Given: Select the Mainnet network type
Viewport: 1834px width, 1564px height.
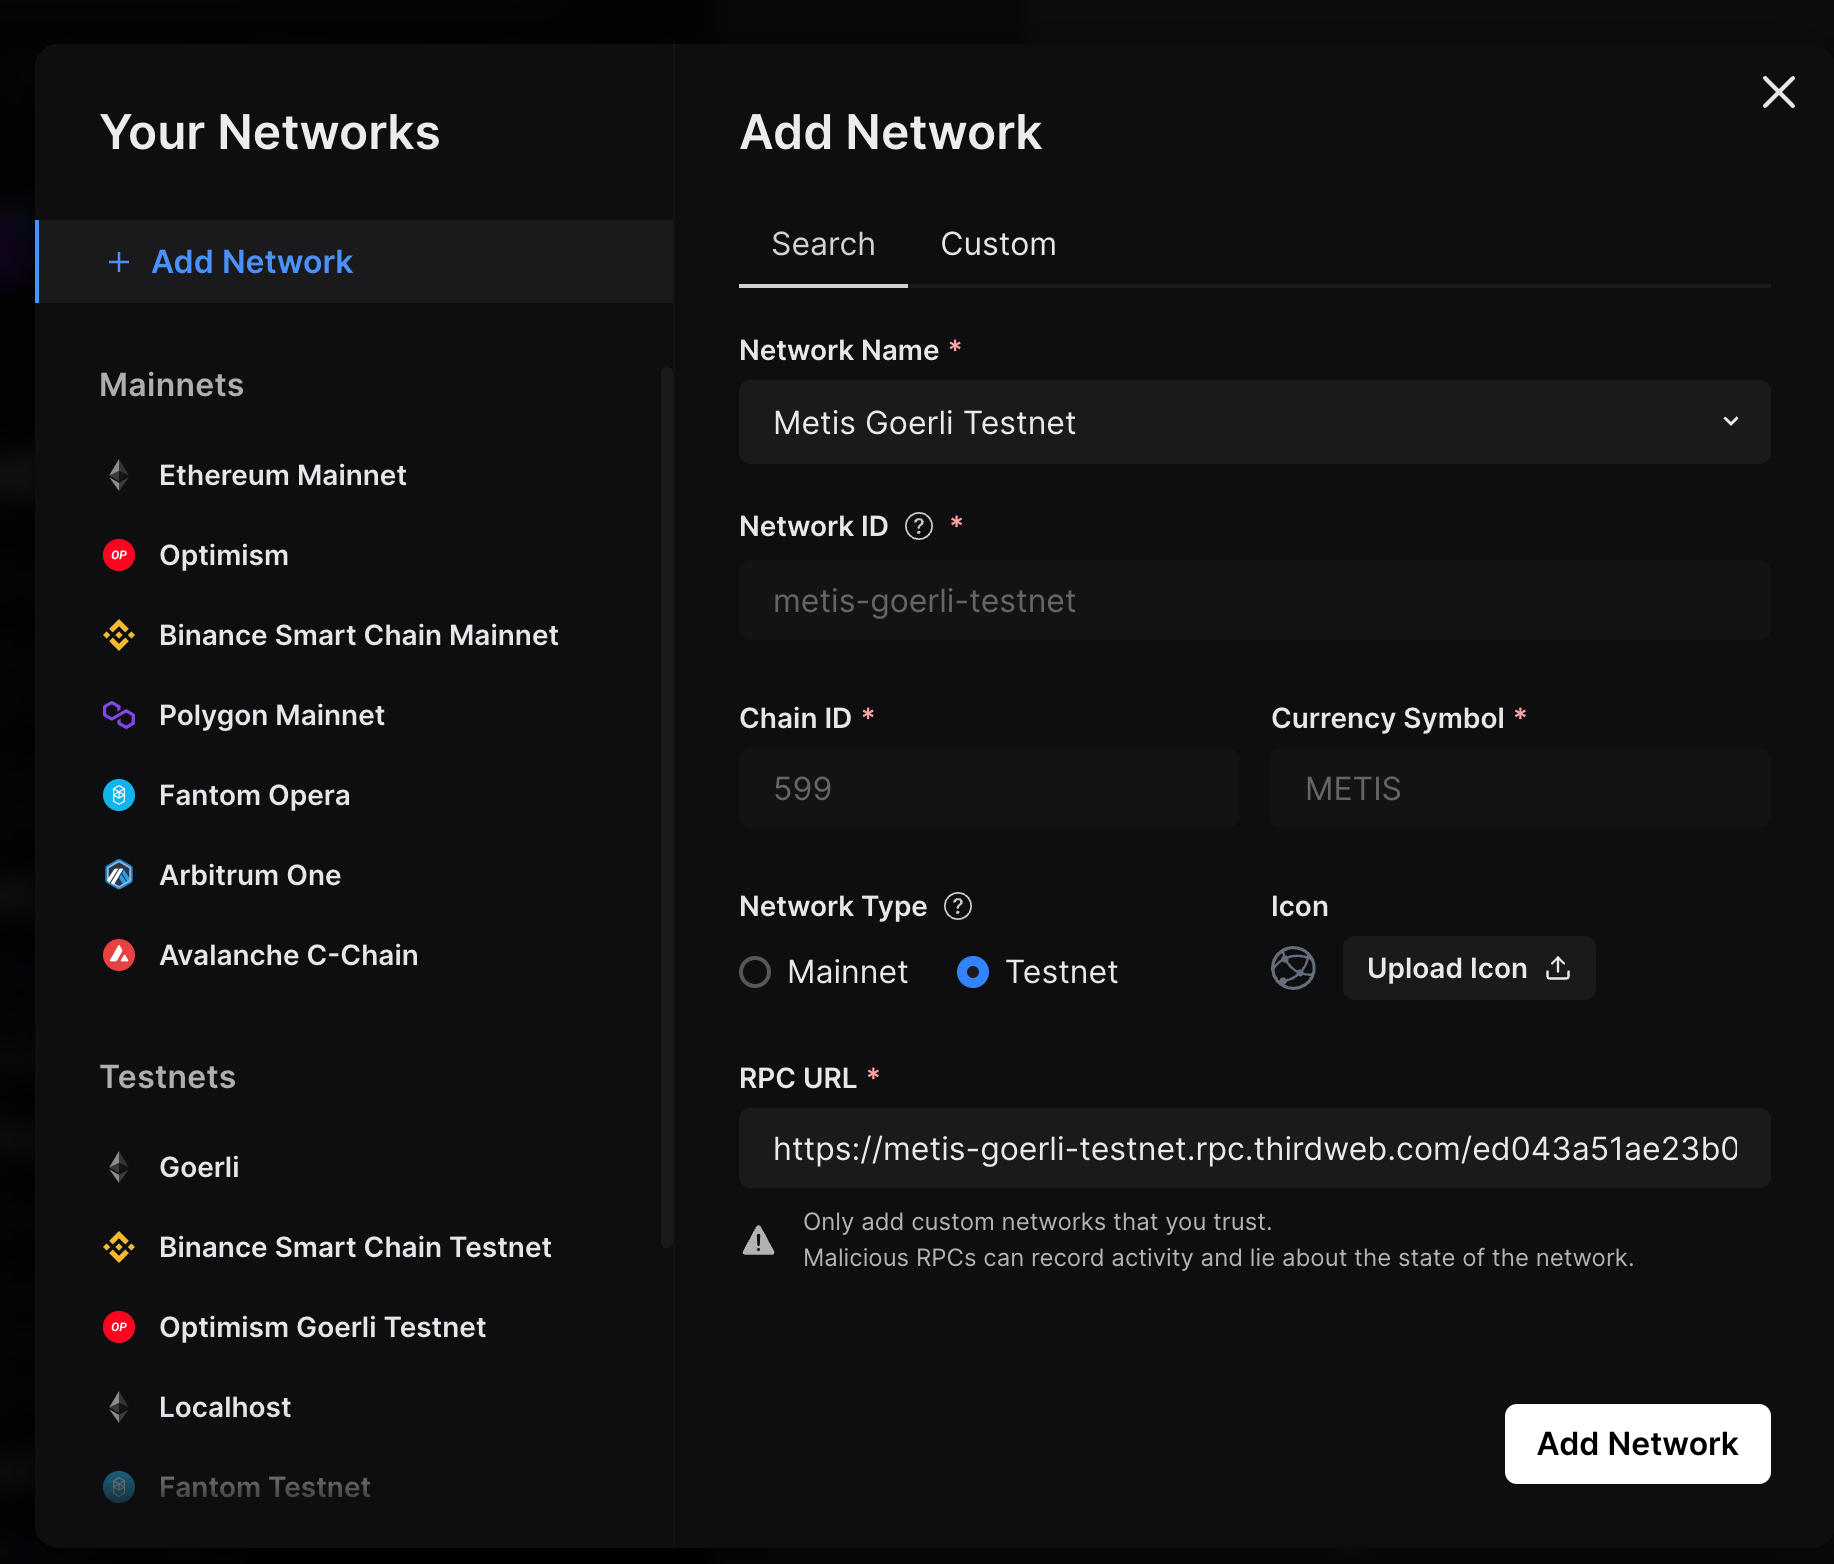Looking at the screenshot, I should pyautogui.click(x=755, y=971).
